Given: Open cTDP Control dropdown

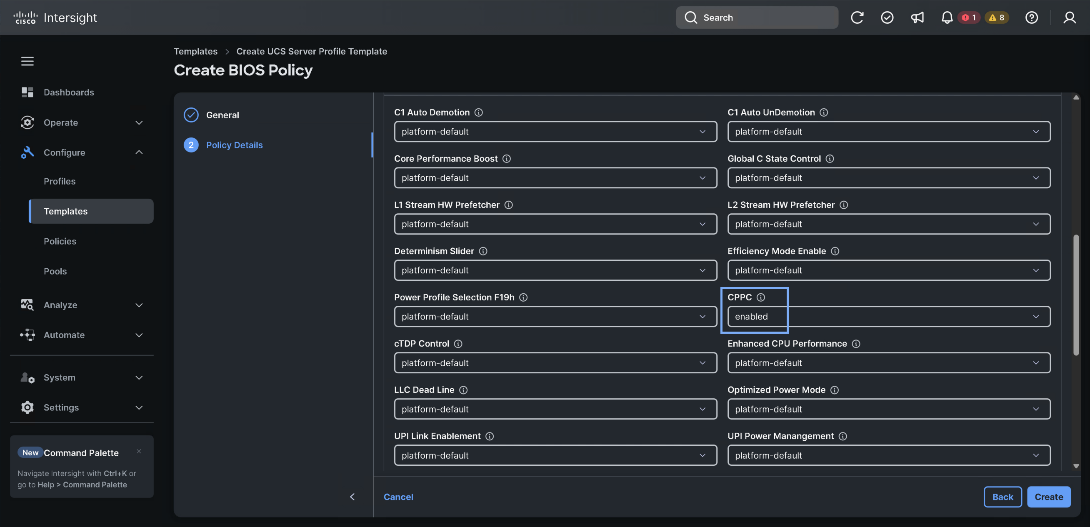Looking at the screenshot, I should (555, 363).
